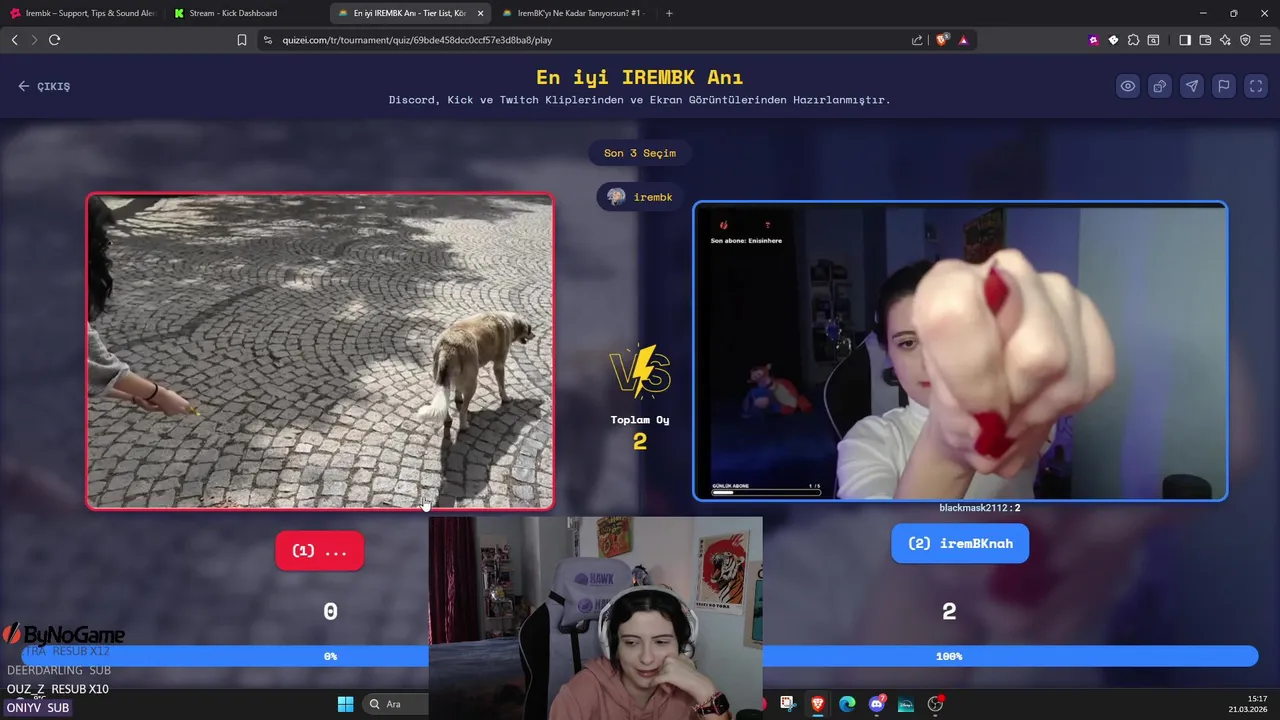
Task: Open the Windows Start menu
Action: point(345,704)
